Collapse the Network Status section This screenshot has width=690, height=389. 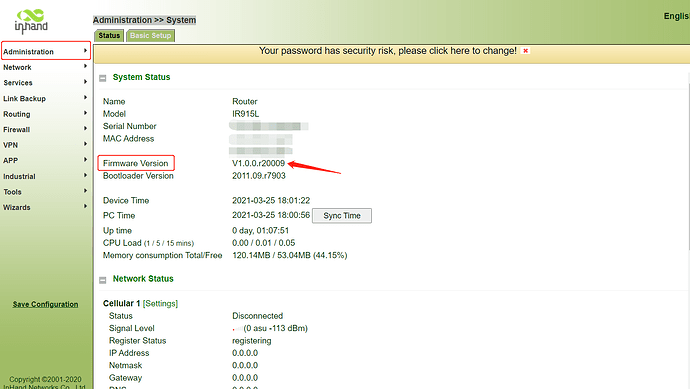click(103, 280)
